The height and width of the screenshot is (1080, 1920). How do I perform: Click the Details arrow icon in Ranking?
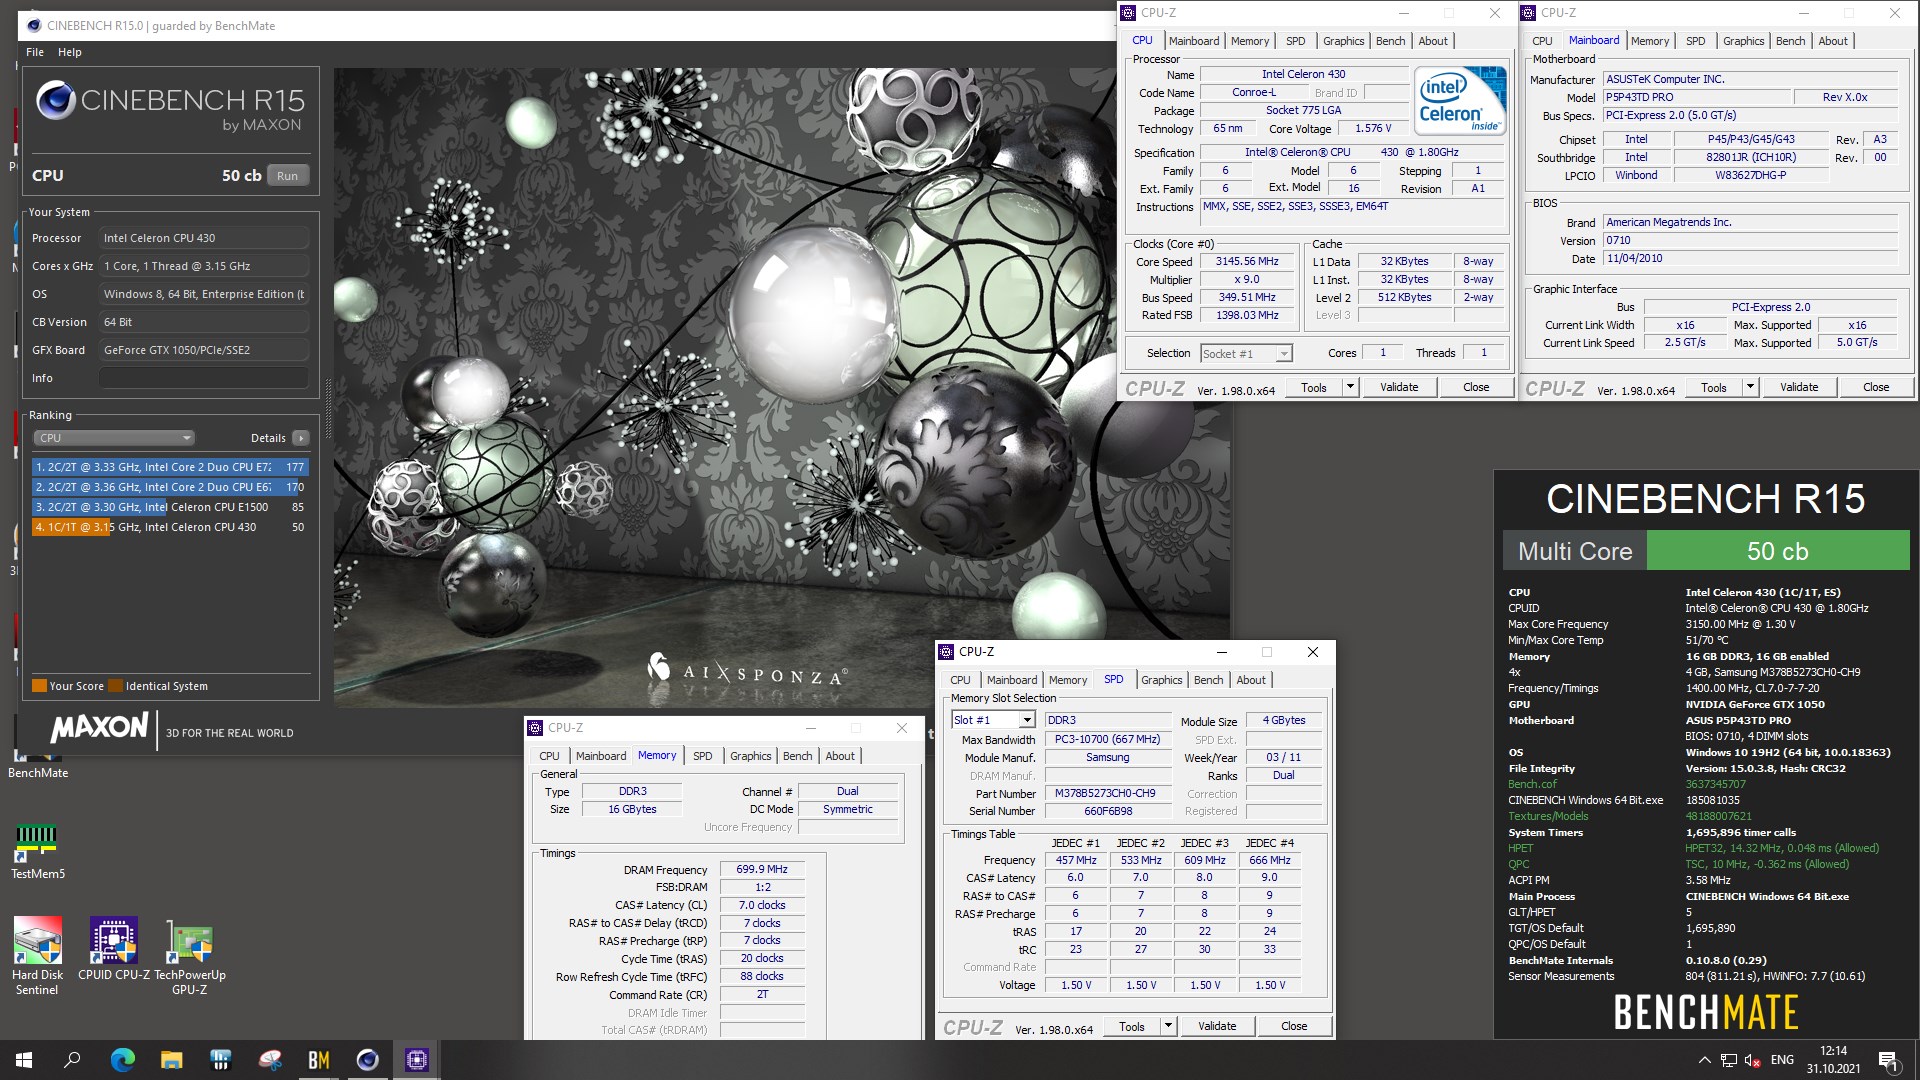pyautogui.click(x=301, y=438)
